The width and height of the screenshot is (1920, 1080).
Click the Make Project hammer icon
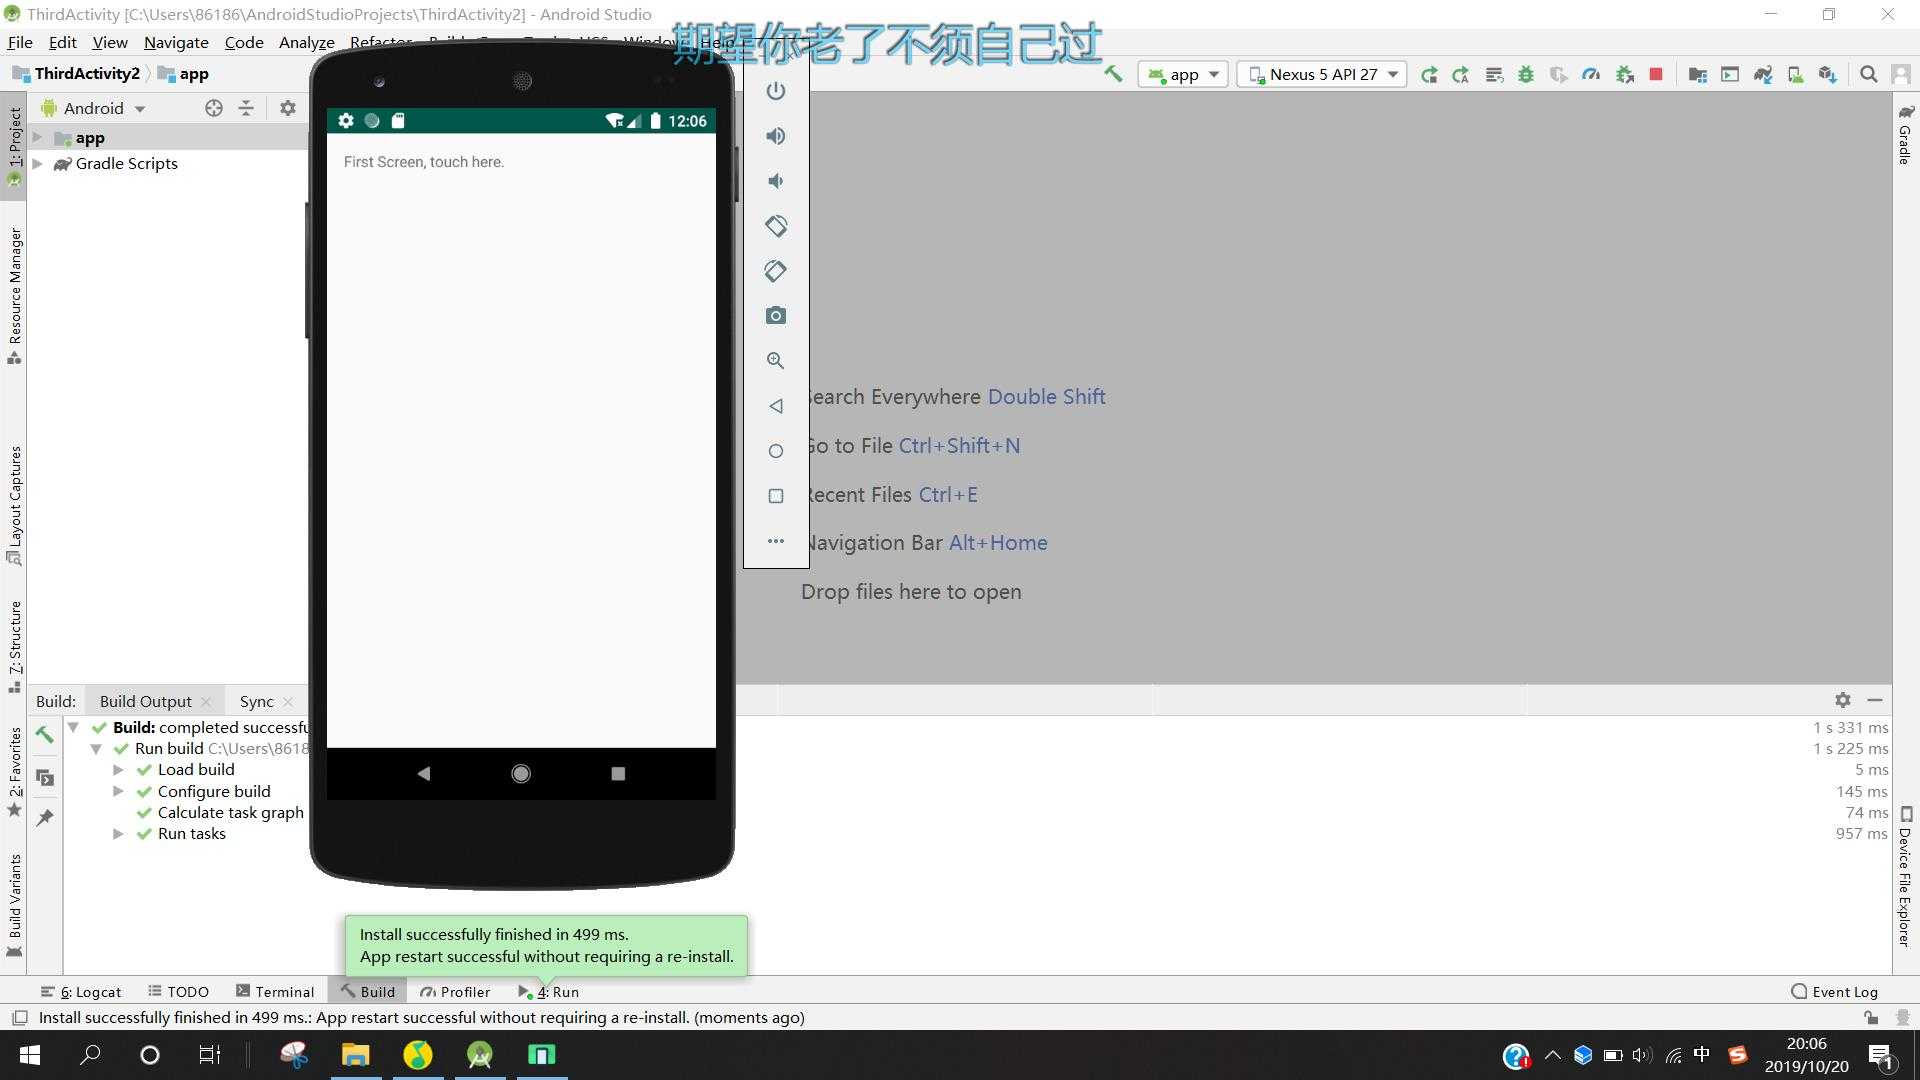[1113, 74]
